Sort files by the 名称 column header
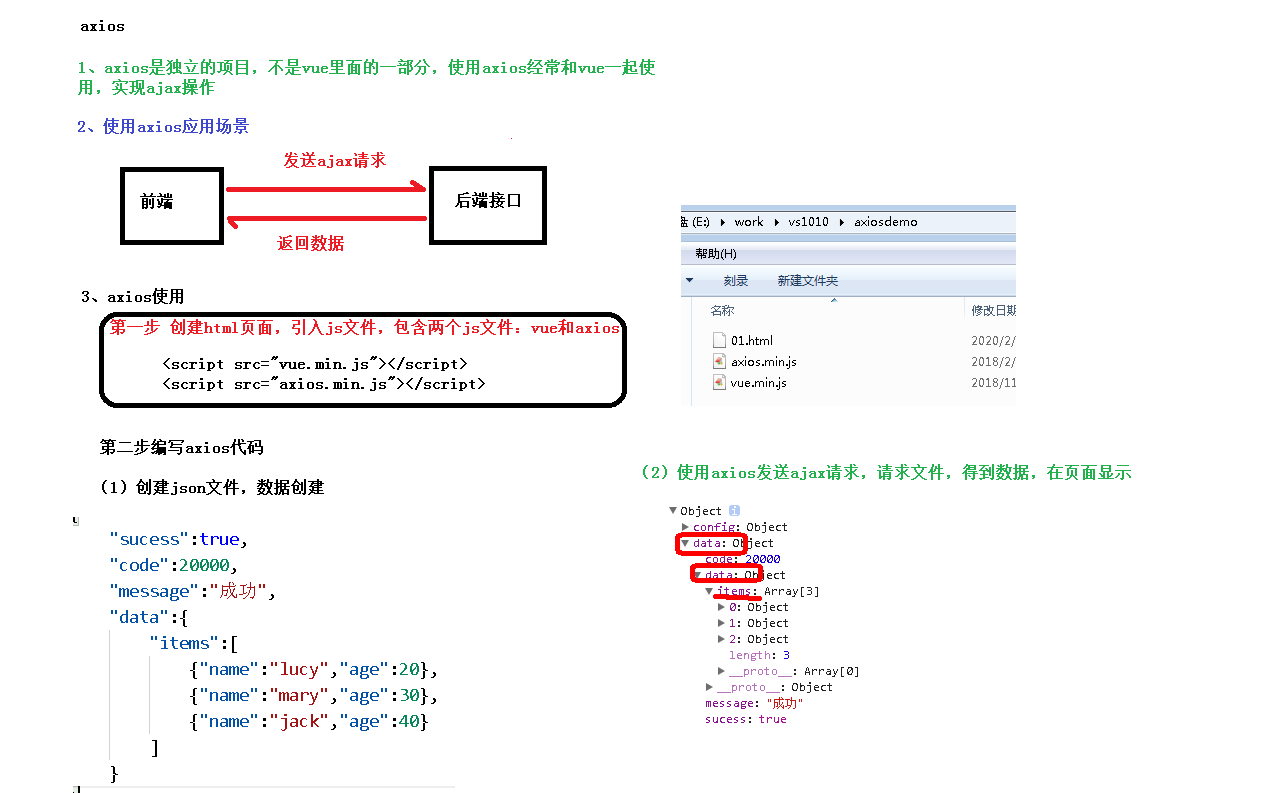Screen dimensions: 1288x793 722,311
